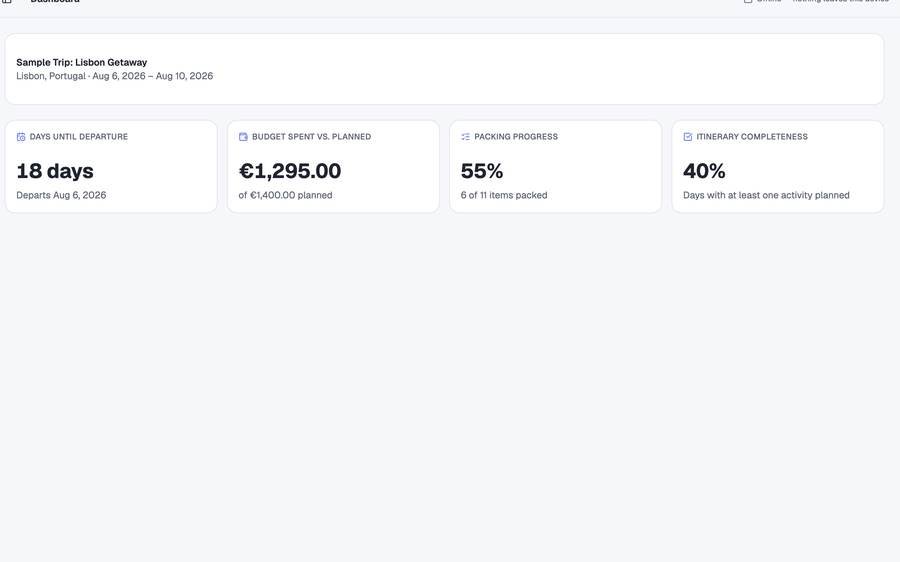
Task: Click the Days Until Departure label
Action: pos(79,137)
